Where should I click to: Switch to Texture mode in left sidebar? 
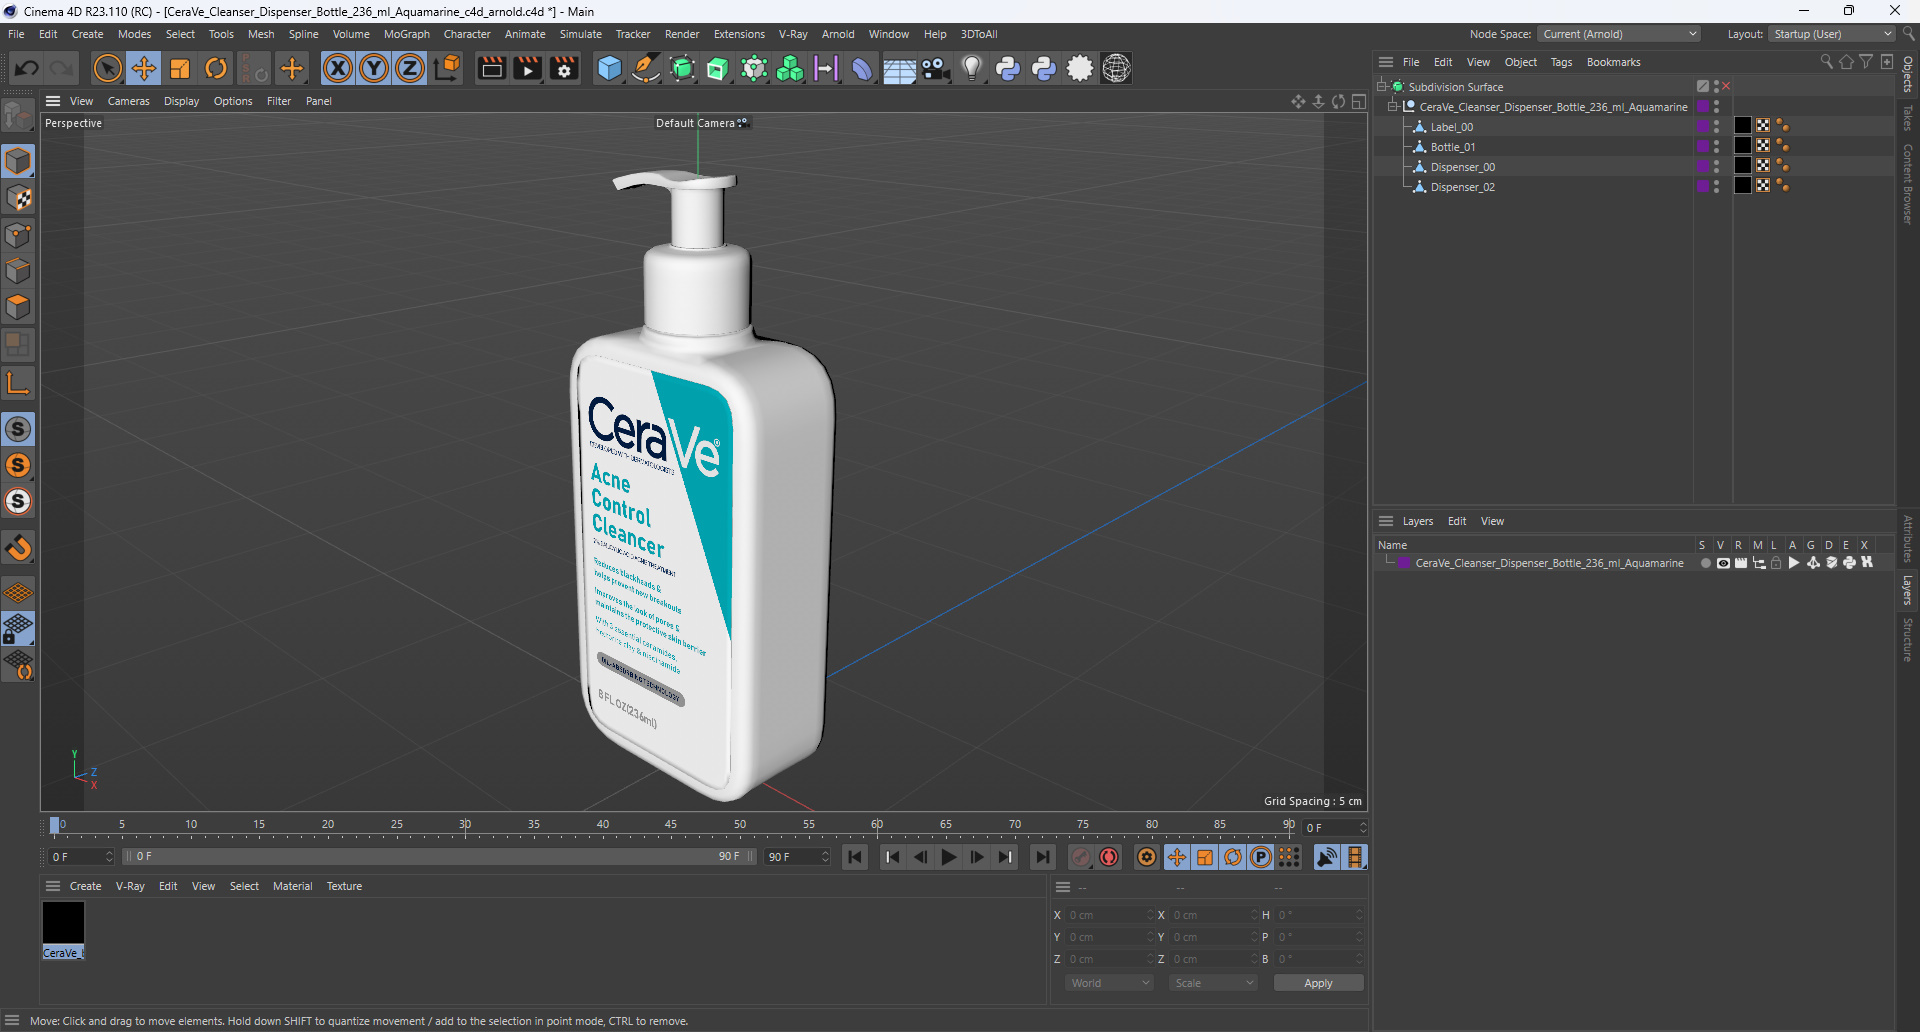pos(18,198)
